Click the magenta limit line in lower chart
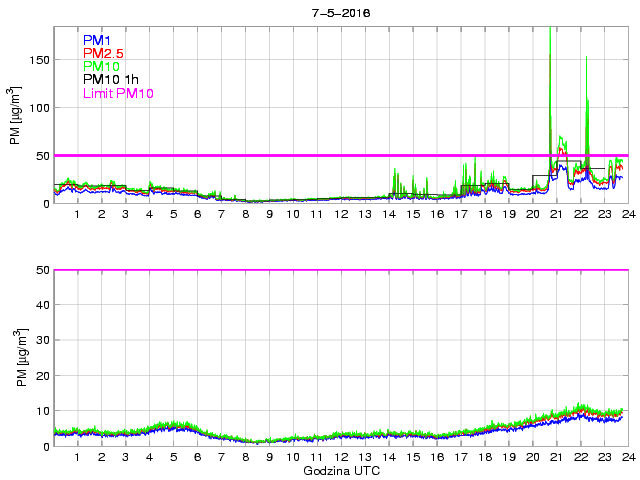 [340, 270]
